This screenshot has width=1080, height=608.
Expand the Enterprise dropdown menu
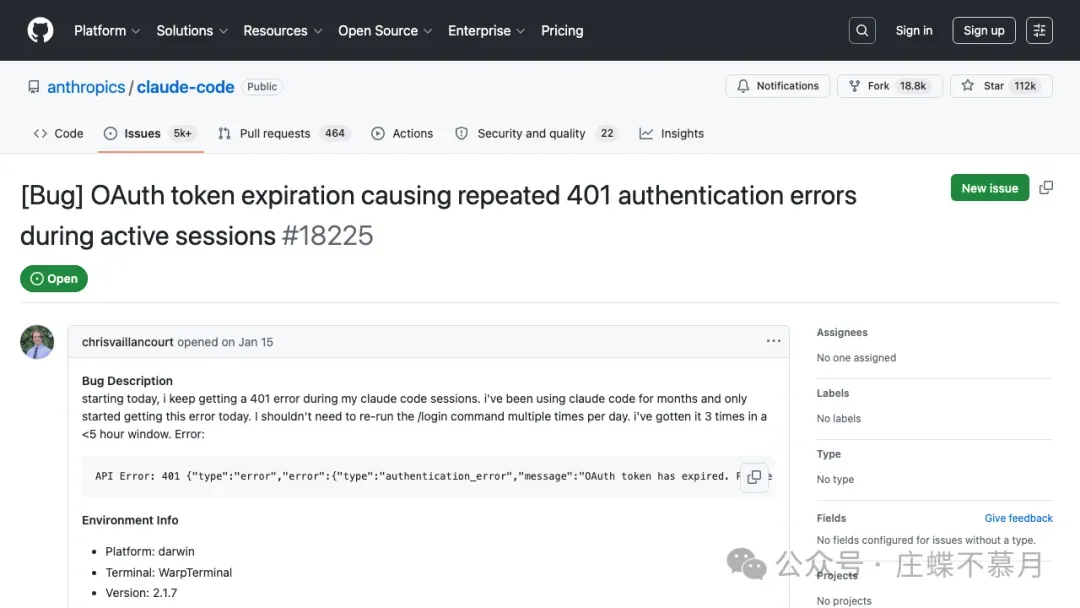coord(486,31)
